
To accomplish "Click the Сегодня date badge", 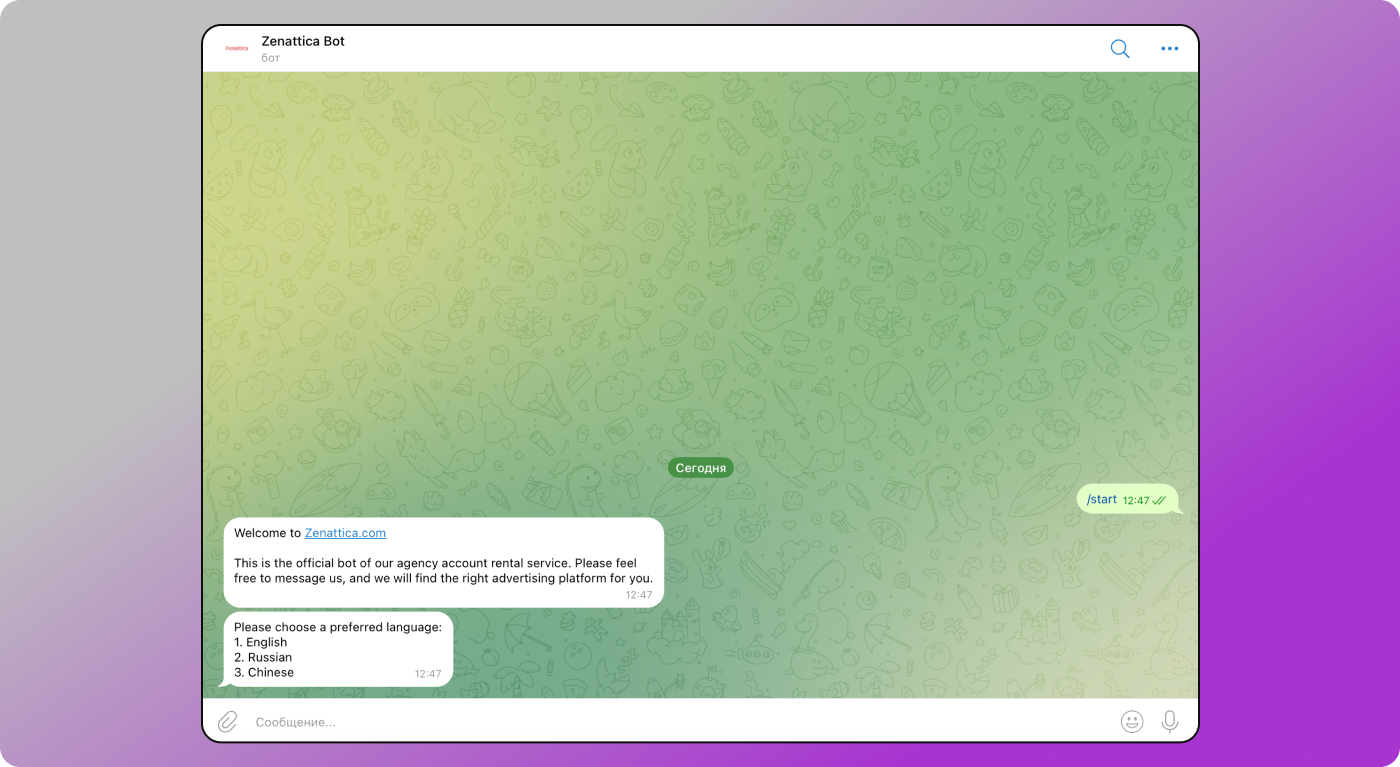I will click(700, 468).
